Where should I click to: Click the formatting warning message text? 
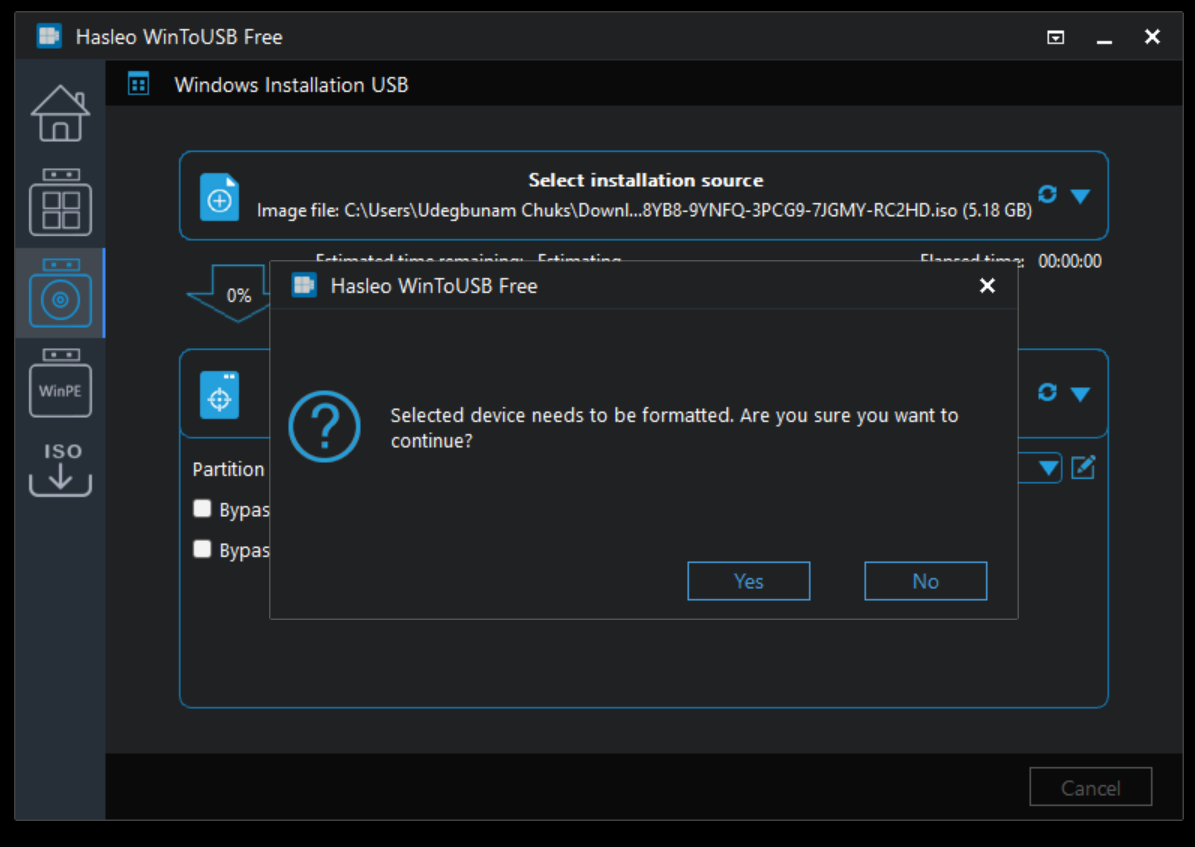(x=674, y=428)
